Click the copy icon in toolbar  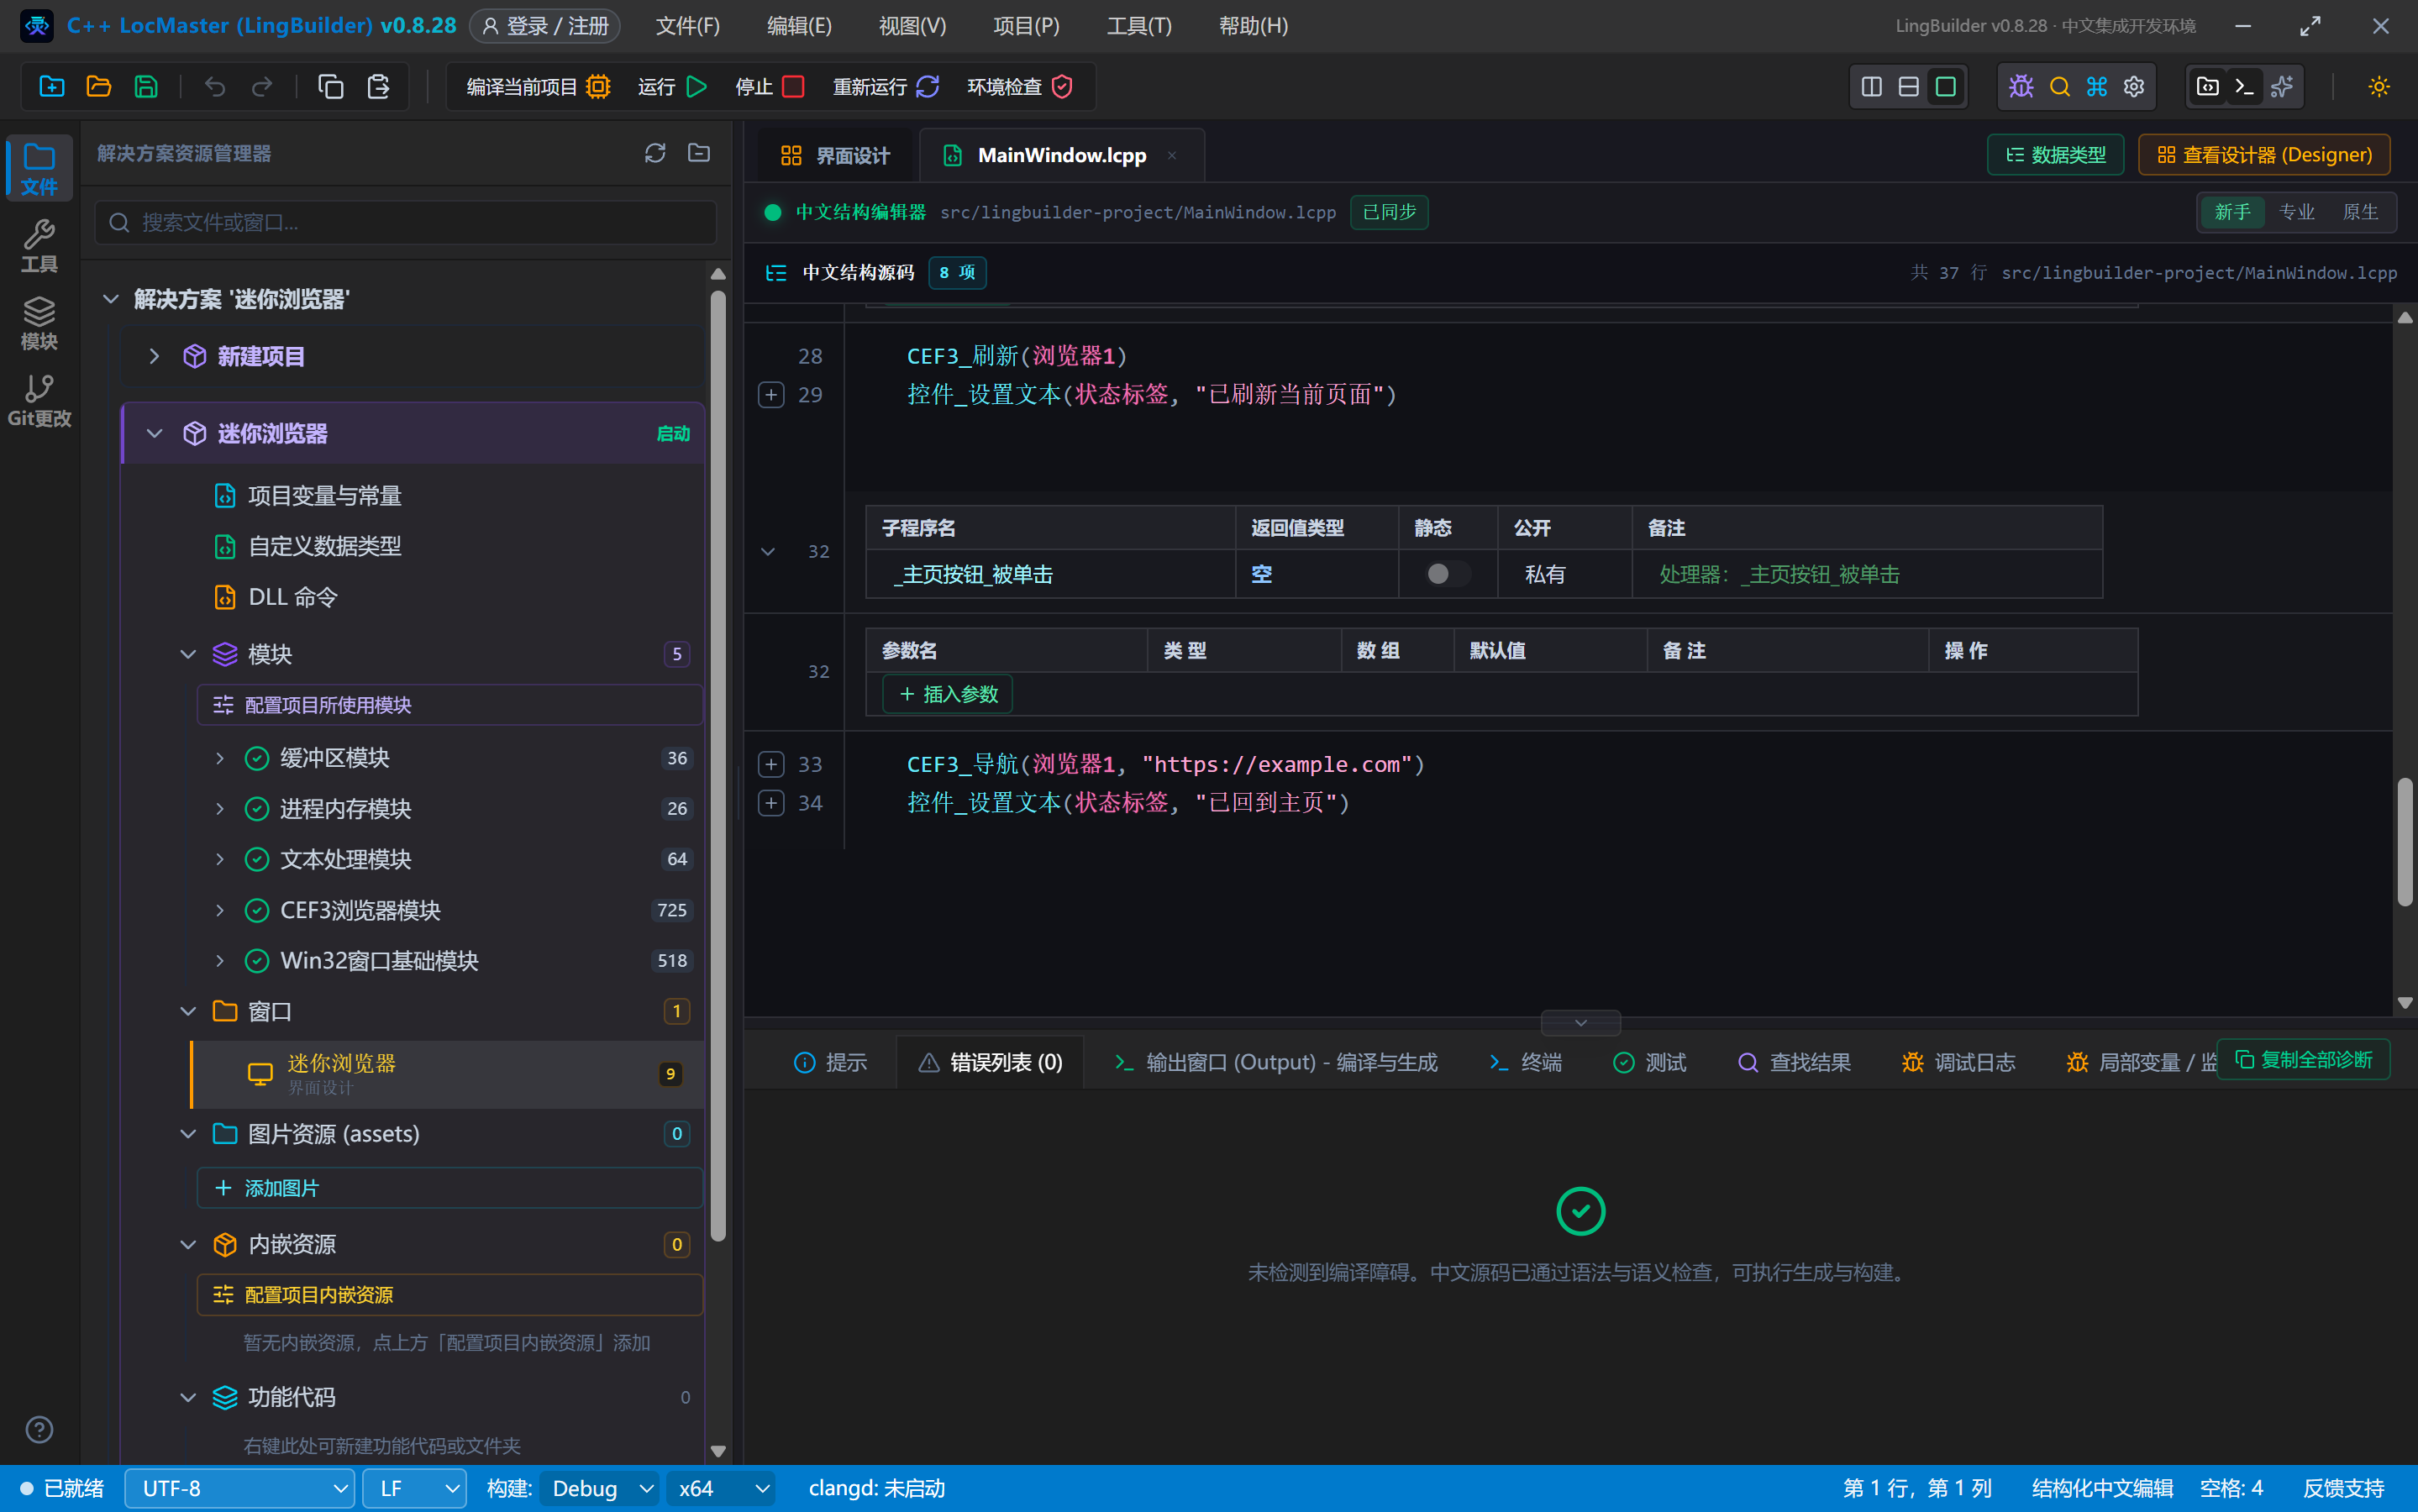[x=331, y=87]
